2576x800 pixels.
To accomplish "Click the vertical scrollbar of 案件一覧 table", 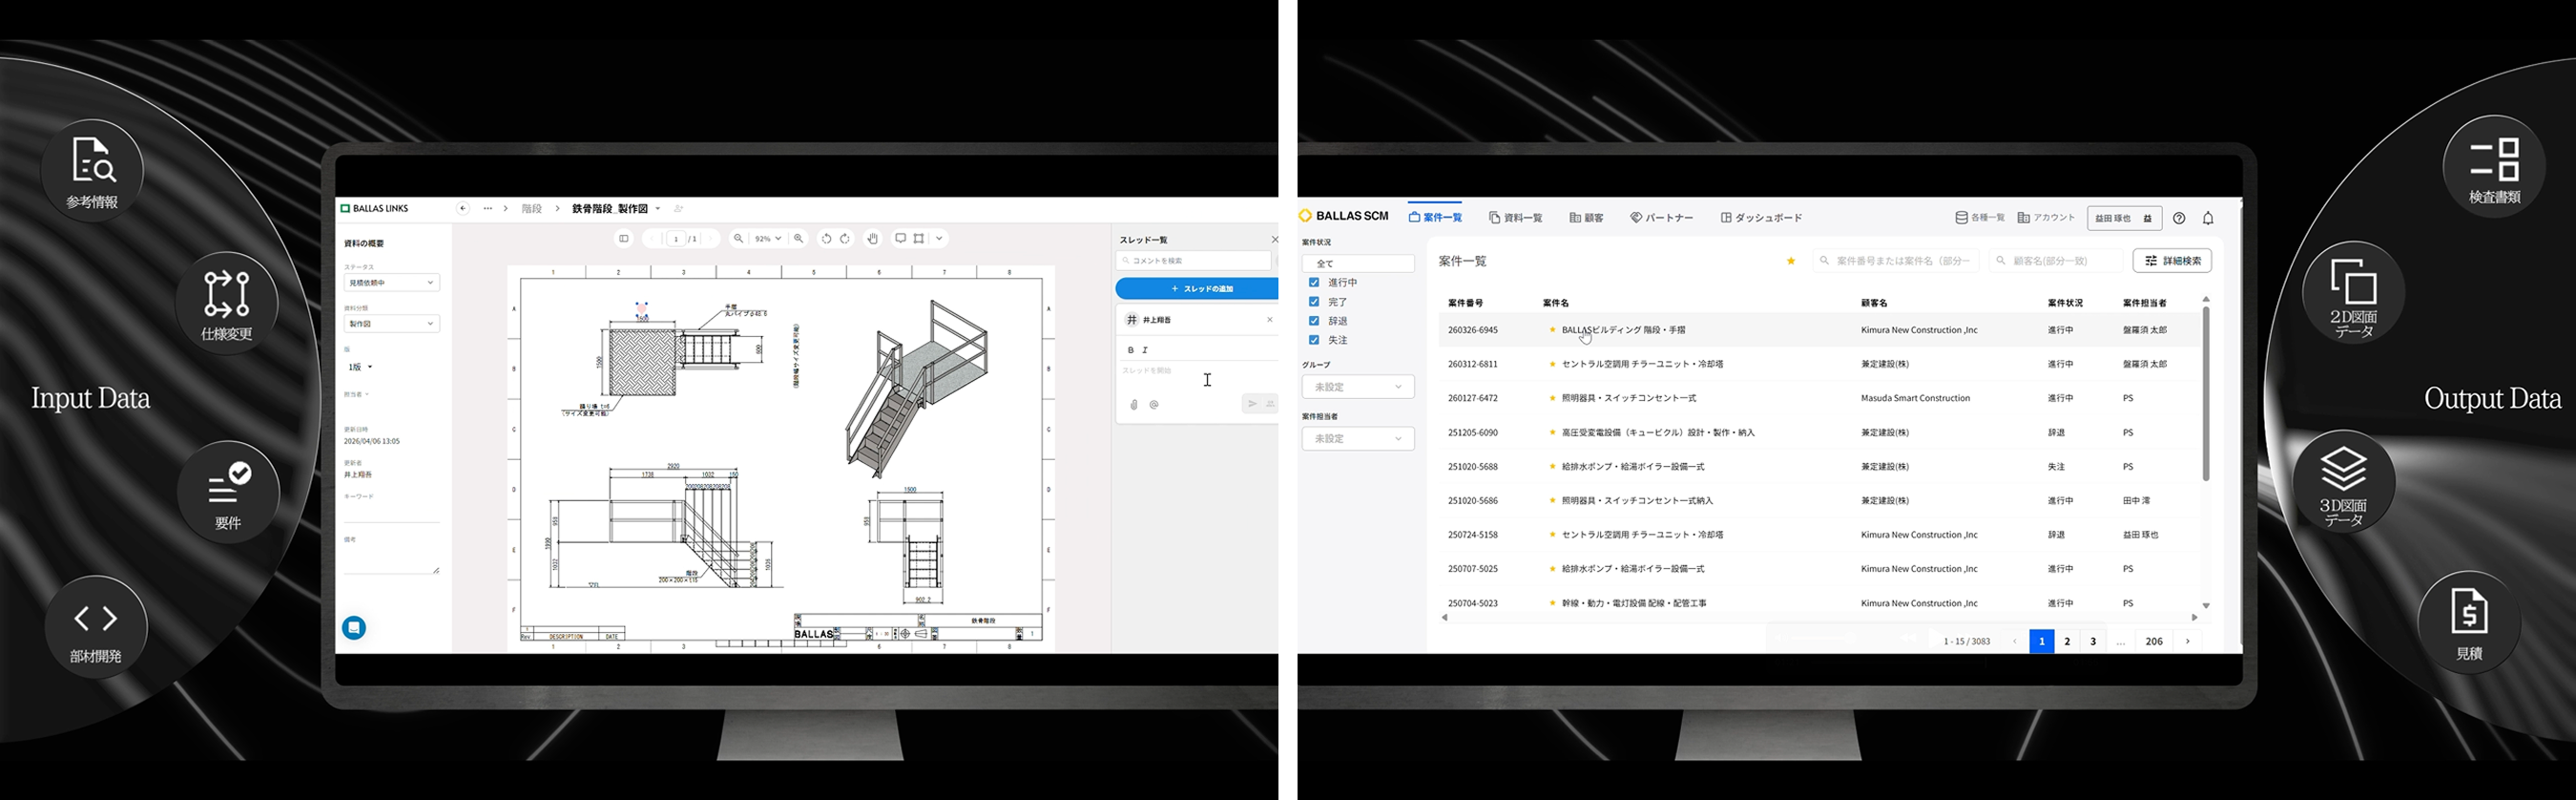I will click(2206, 395).
